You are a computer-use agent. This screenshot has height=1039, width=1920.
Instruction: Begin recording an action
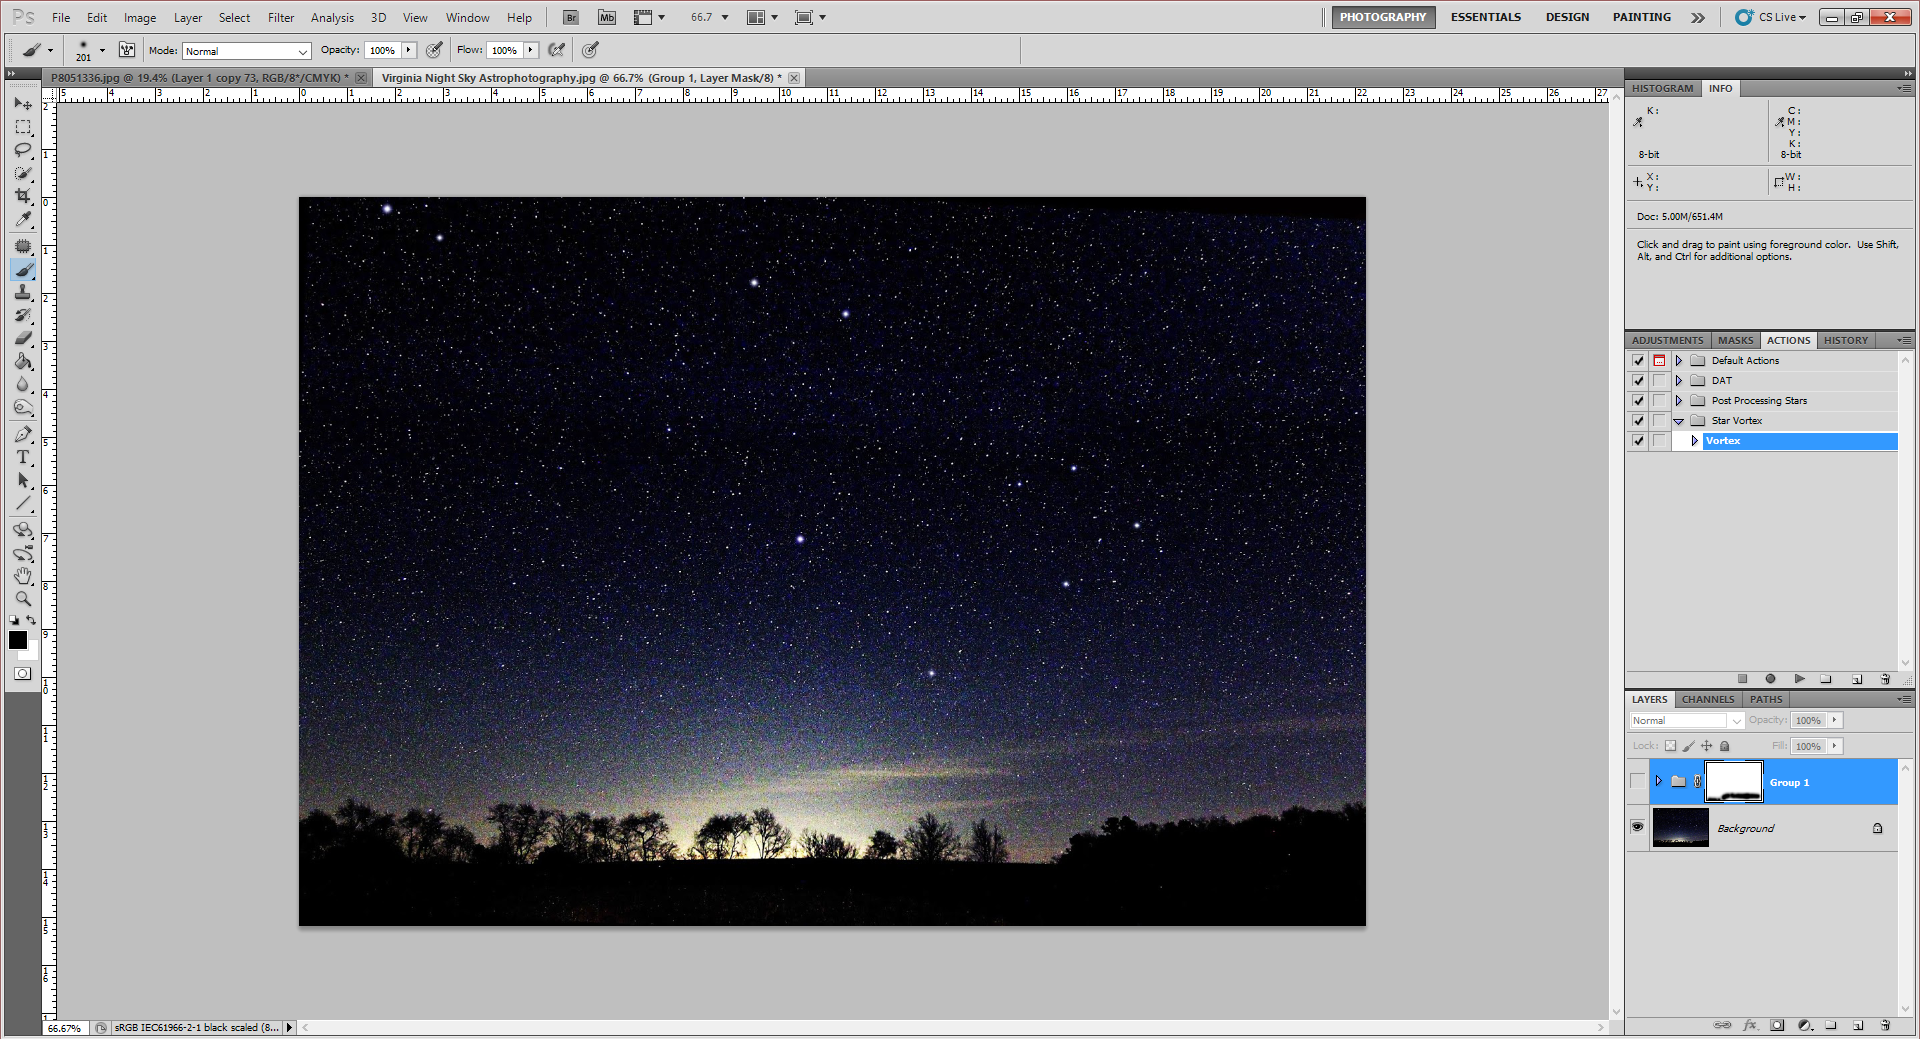[x=1770, y=679]
